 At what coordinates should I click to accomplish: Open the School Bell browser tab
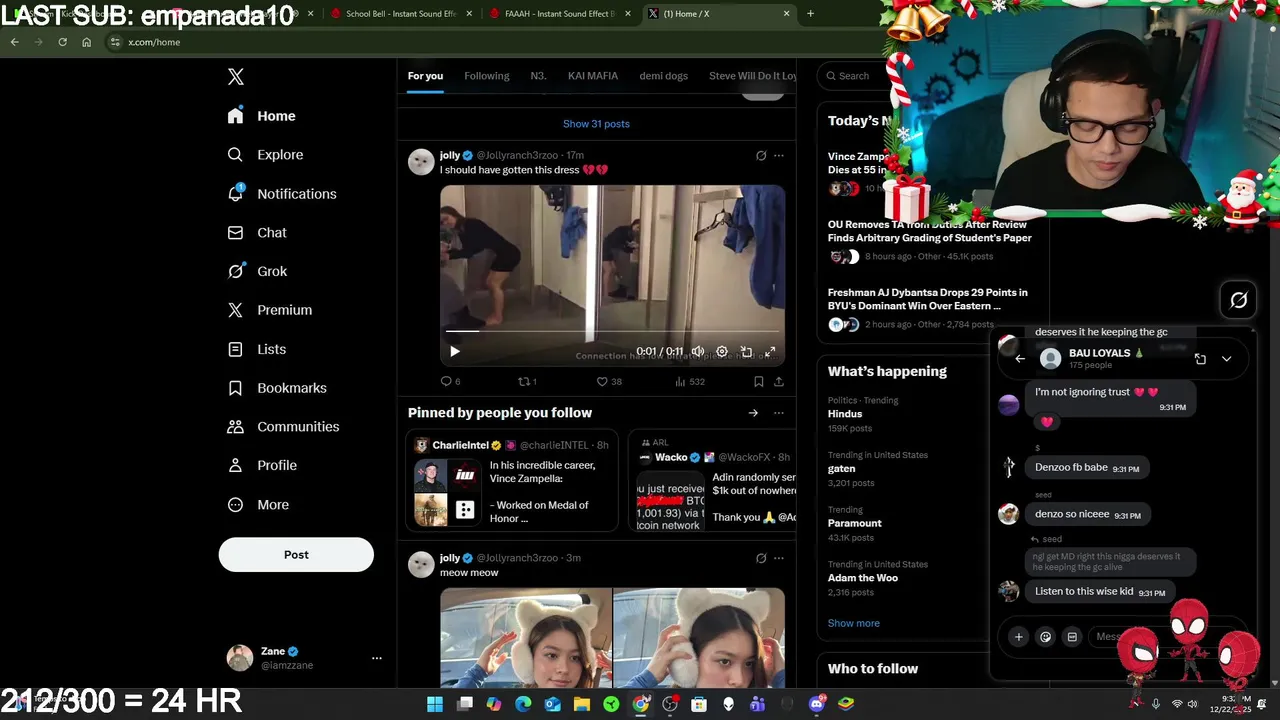[x=400, y=14]
